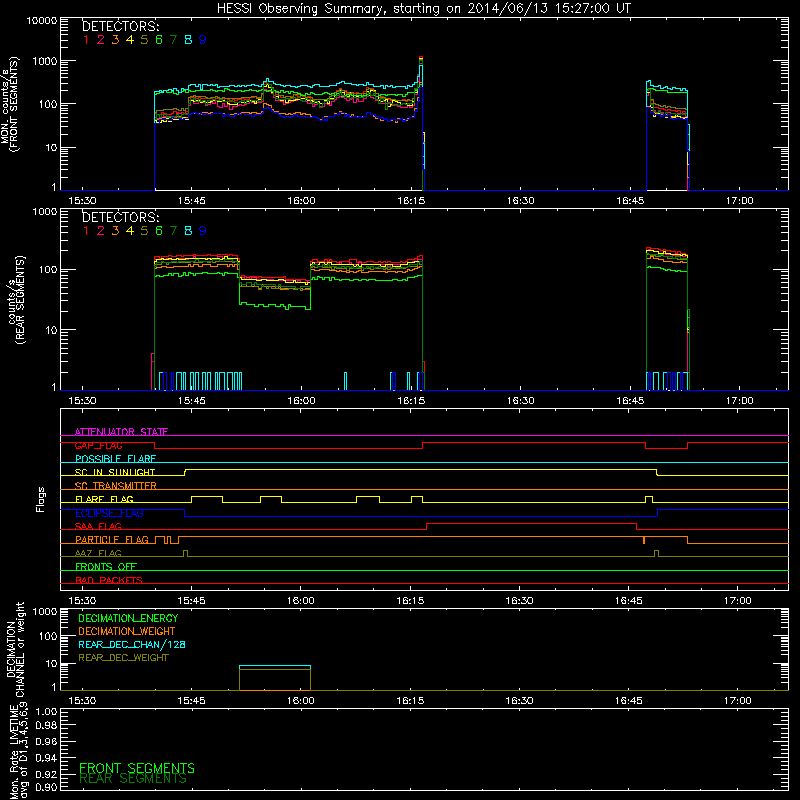Image resolution: width=800 pixels, height=800 pixels.
Task: Select the 'SC_IN_SUNLIGHT' flag label
Action: tap(115, 472)
